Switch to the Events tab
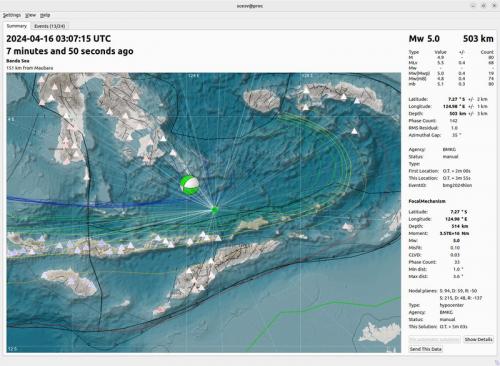Image resolution: width=500 pixels, height=366 pixels. click(x=50, y=26)
